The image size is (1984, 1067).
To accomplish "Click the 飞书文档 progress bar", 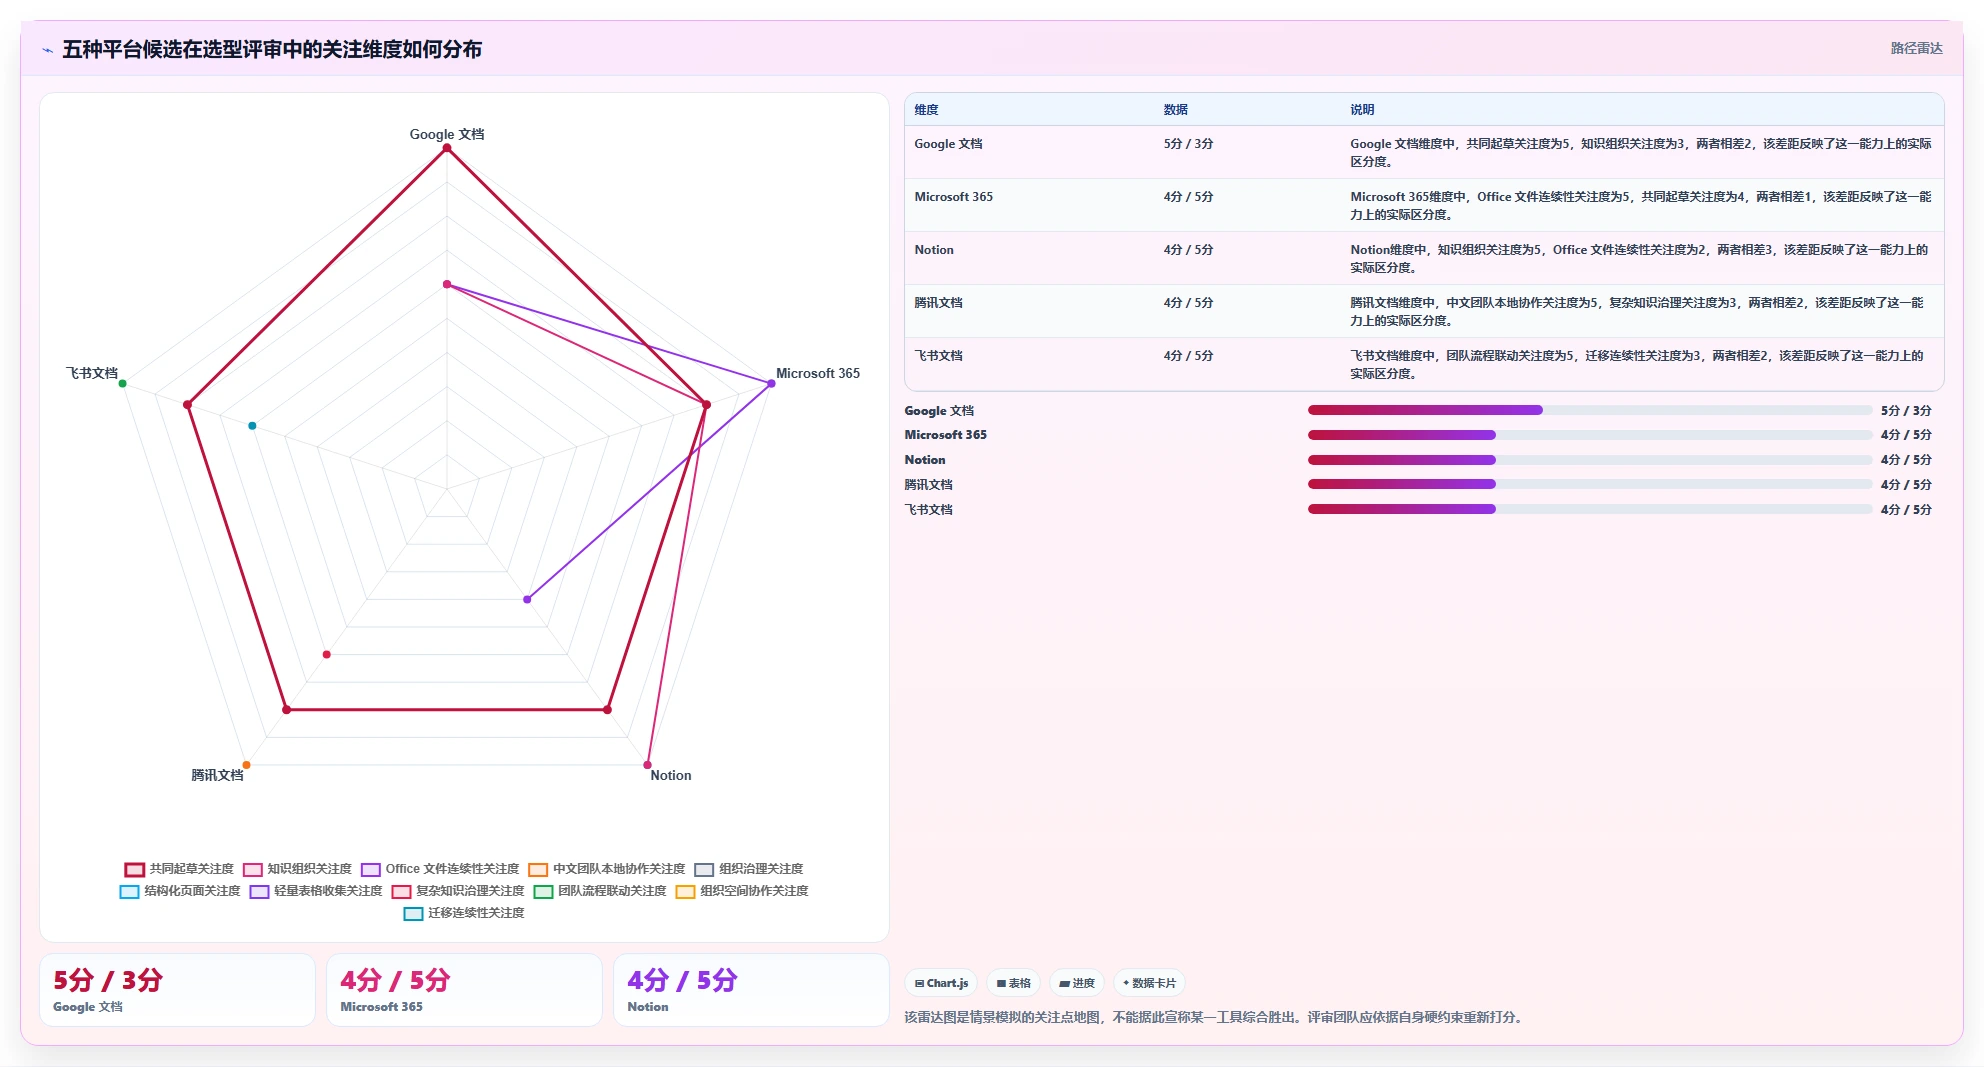I will (x=1590, y=509).
